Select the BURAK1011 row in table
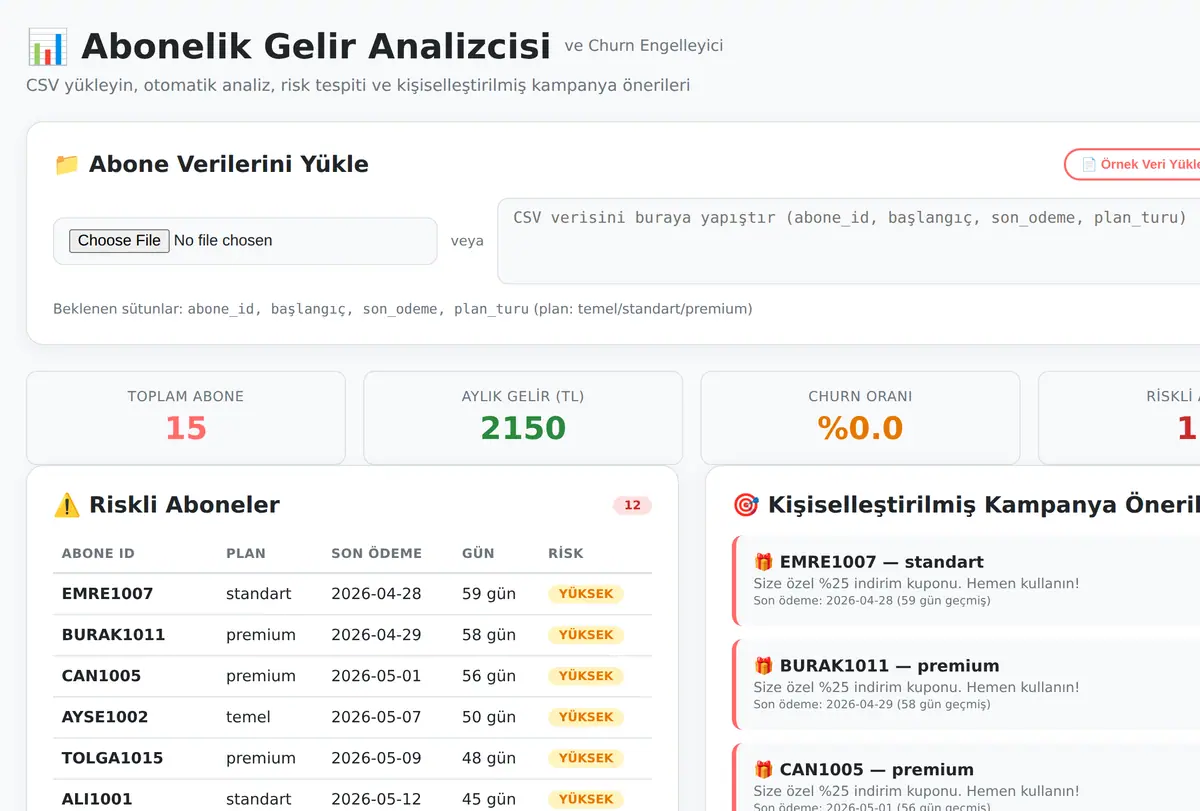Image resolution: width=1200 pixels, height=811 pixels. point(352,635)
